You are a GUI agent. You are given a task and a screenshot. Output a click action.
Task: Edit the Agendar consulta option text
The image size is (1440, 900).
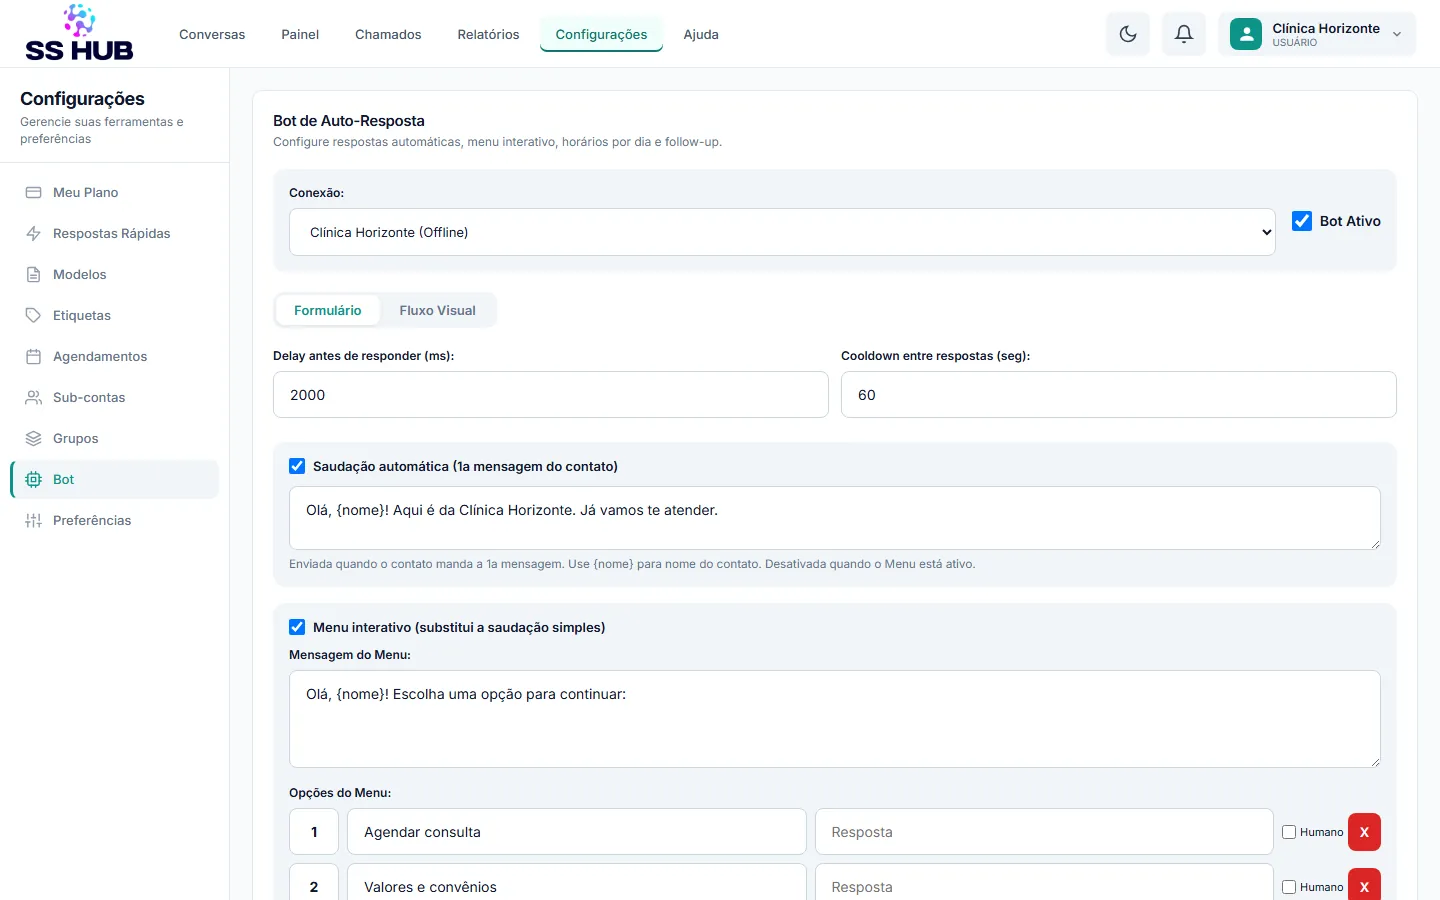click(x=577, y=832)
